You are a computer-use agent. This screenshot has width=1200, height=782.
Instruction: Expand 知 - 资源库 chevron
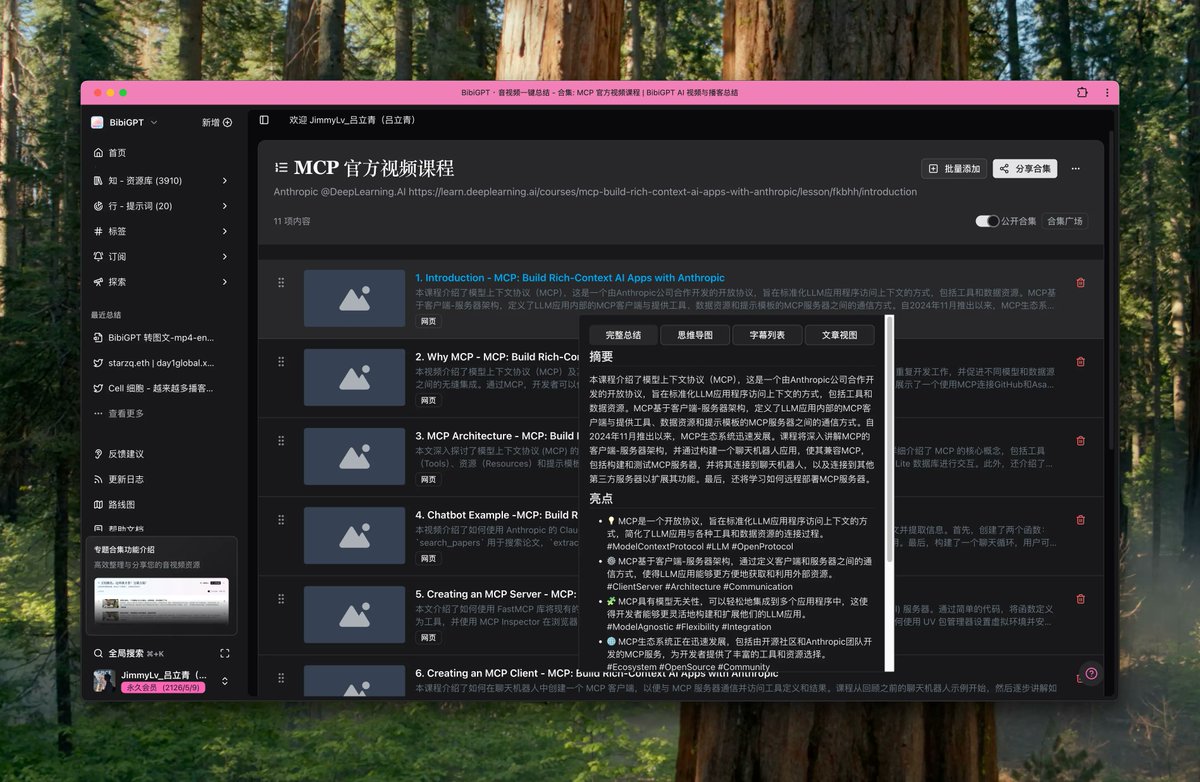tap(224, 181)
